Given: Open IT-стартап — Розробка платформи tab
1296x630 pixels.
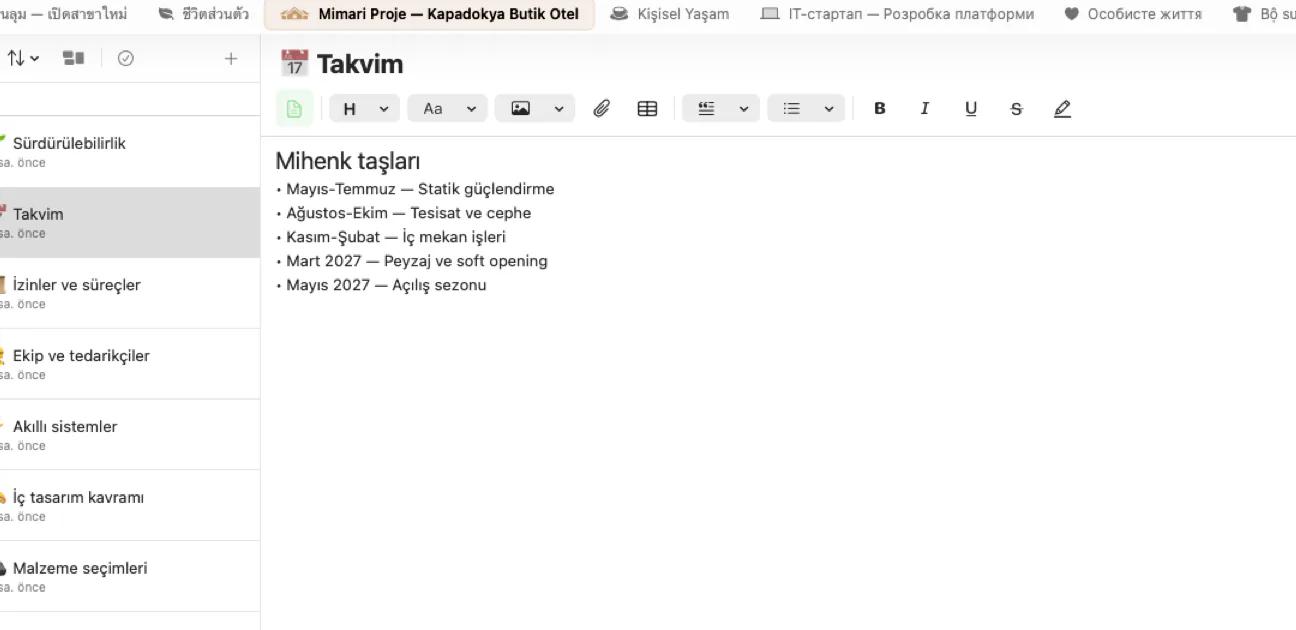Looking at the screenshot, I should (898, 14).
